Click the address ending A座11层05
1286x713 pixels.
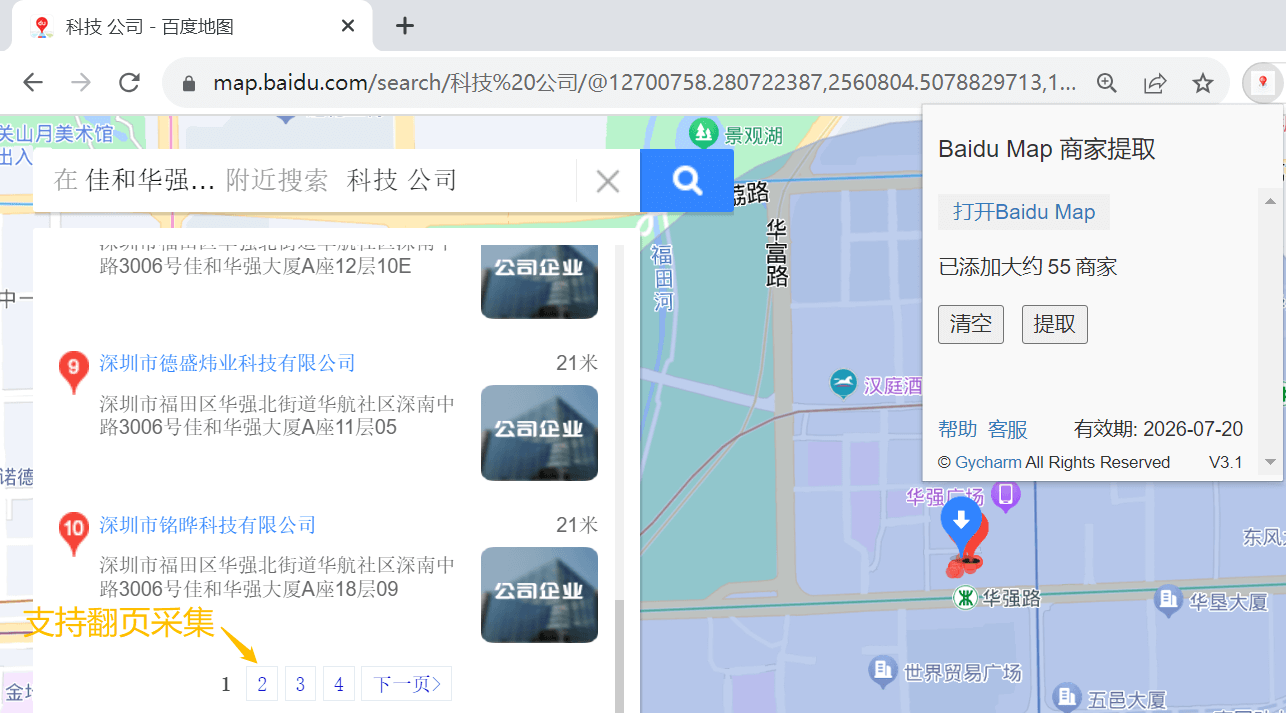point(277,416)
